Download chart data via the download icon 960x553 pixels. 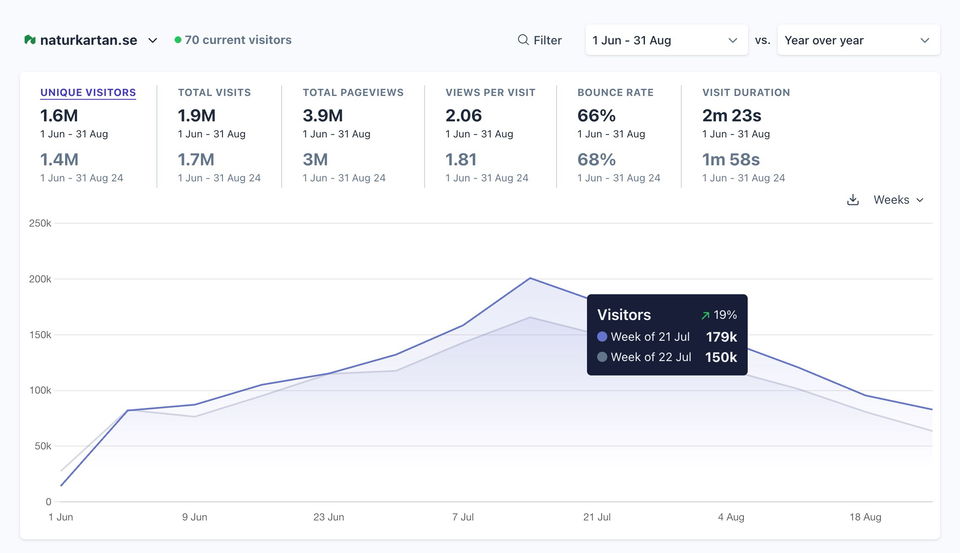tap(853, 200)
